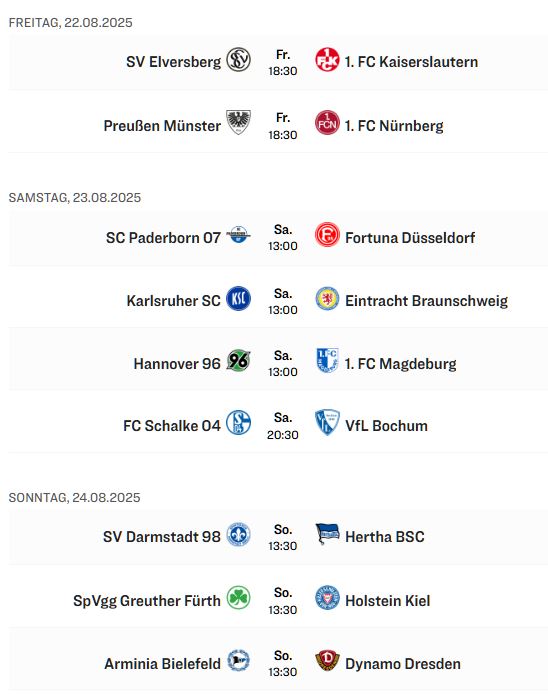The height and width of the screenshot is (695, 548).
Task: Open the SV Darmstadt 98 team name
Action: (162, 537)
